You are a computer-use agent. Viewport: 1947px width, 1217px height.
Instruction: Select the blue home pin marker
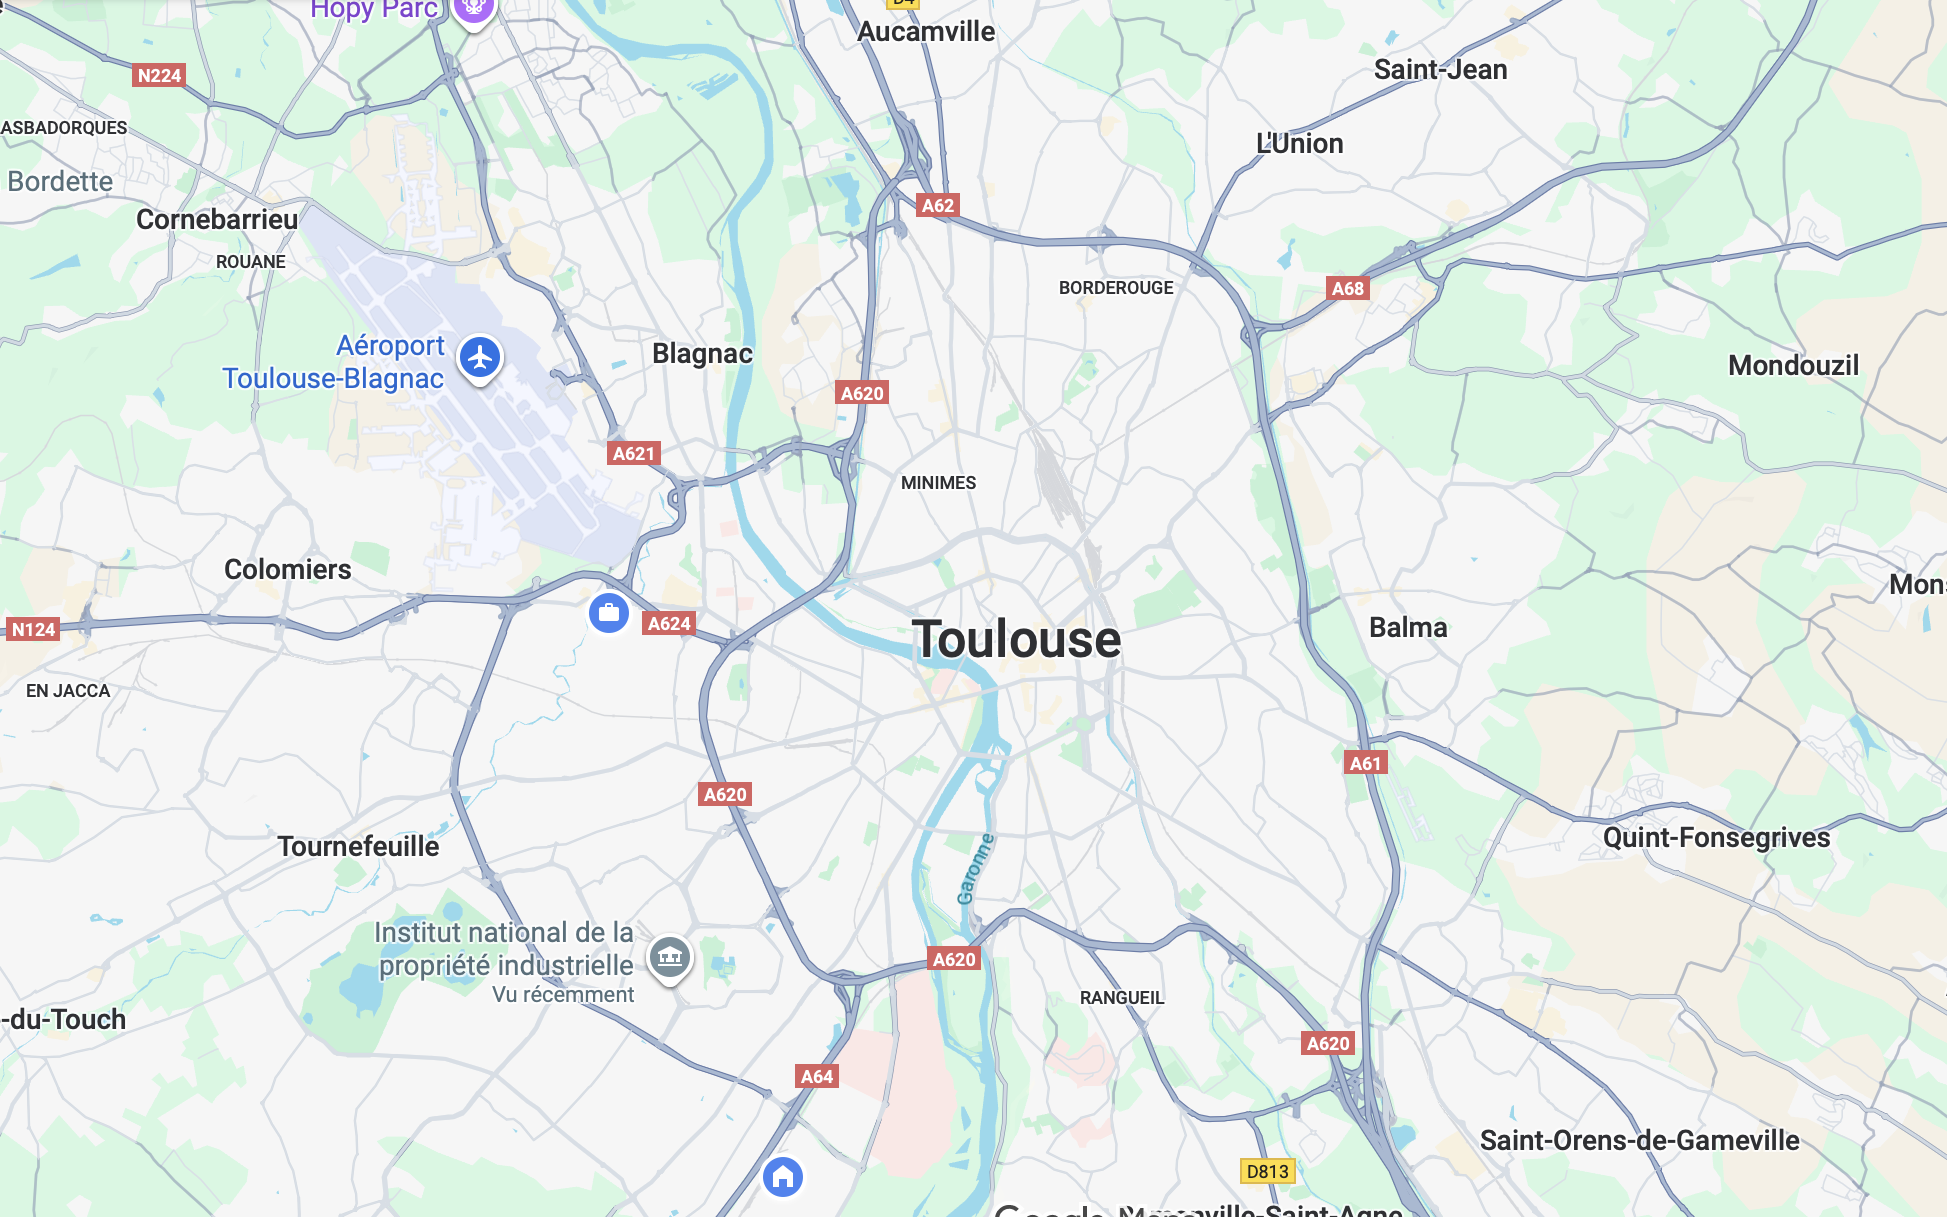tap(783, 1177)
